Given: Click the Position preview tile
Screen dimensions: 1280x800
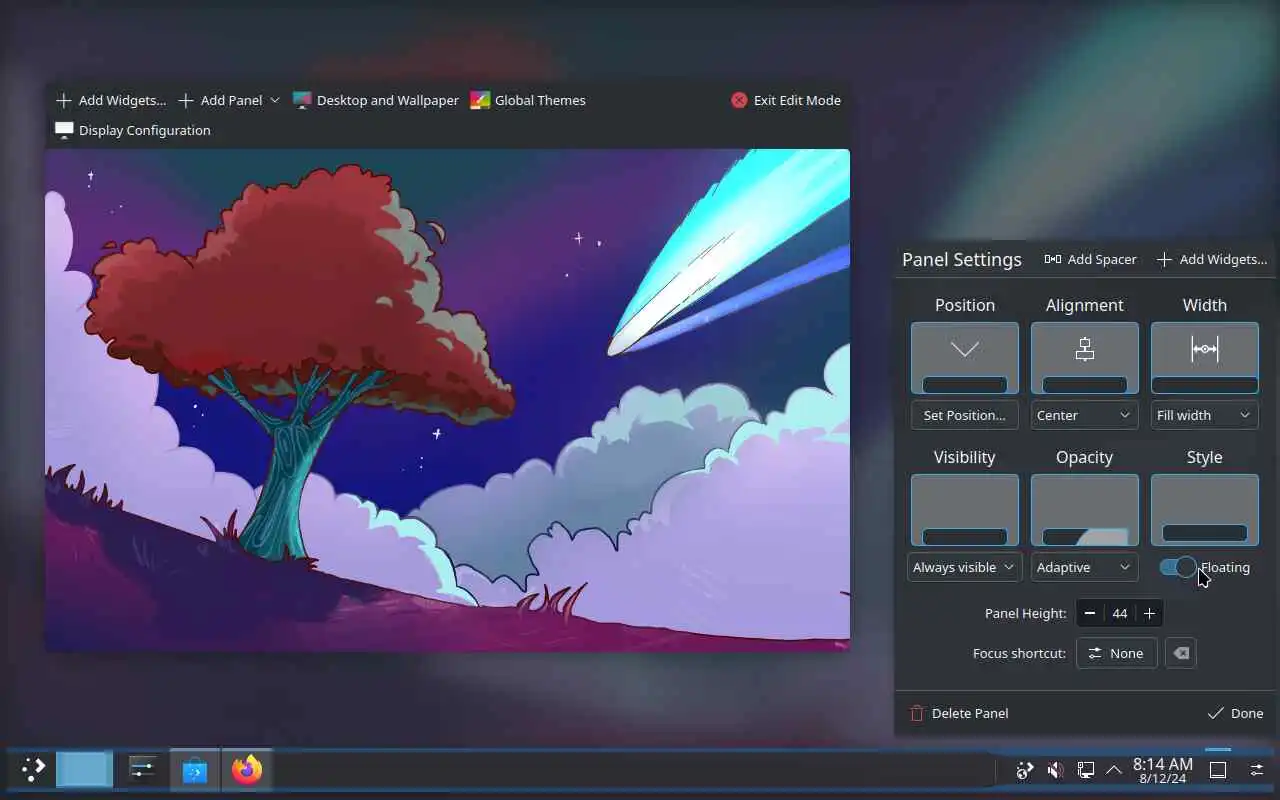Looking at the screenshot, I should coord(965,358).
